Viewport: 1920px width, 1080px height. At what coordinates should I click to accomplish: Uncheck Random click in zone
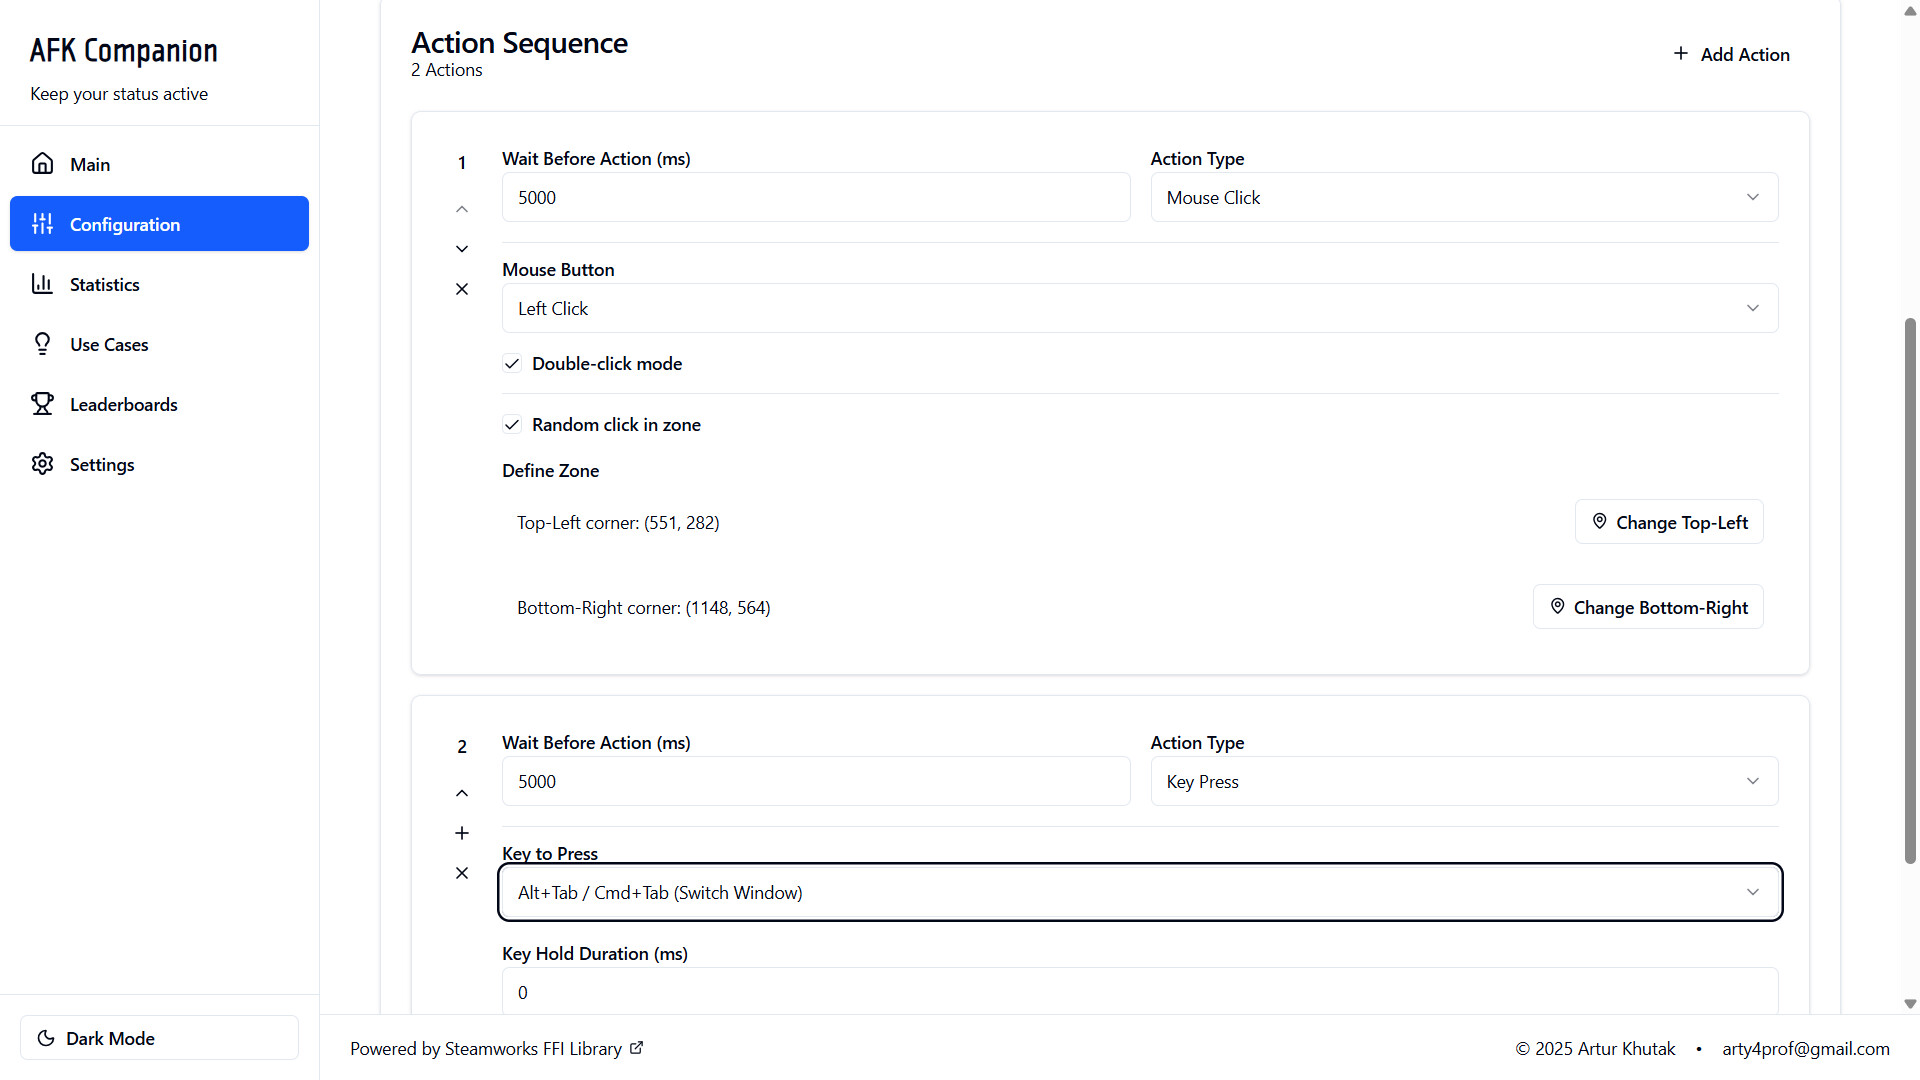click(512, 424)
